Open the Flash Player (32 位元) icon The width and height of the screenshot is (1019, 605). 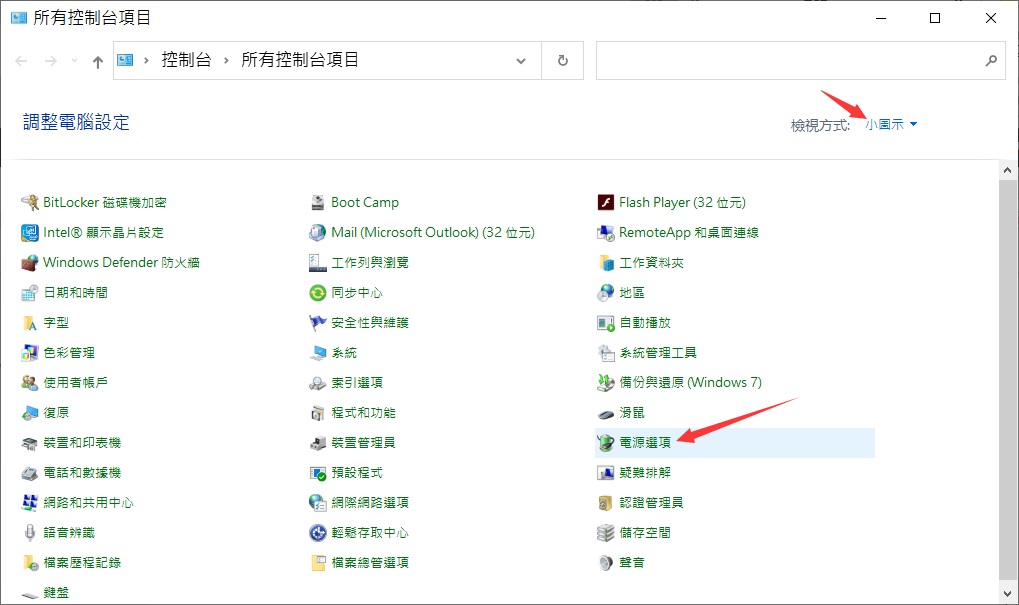tap(606, 203)
